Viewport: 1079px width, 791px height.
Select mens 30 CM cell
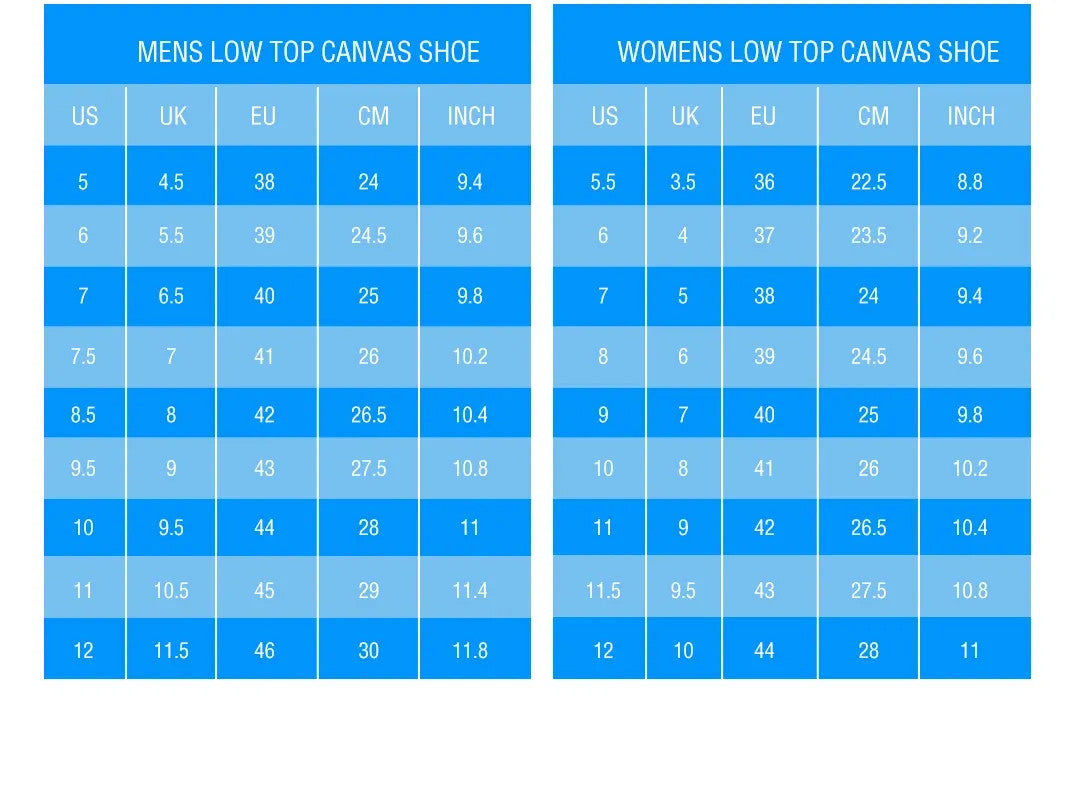(x=369, y=650)
